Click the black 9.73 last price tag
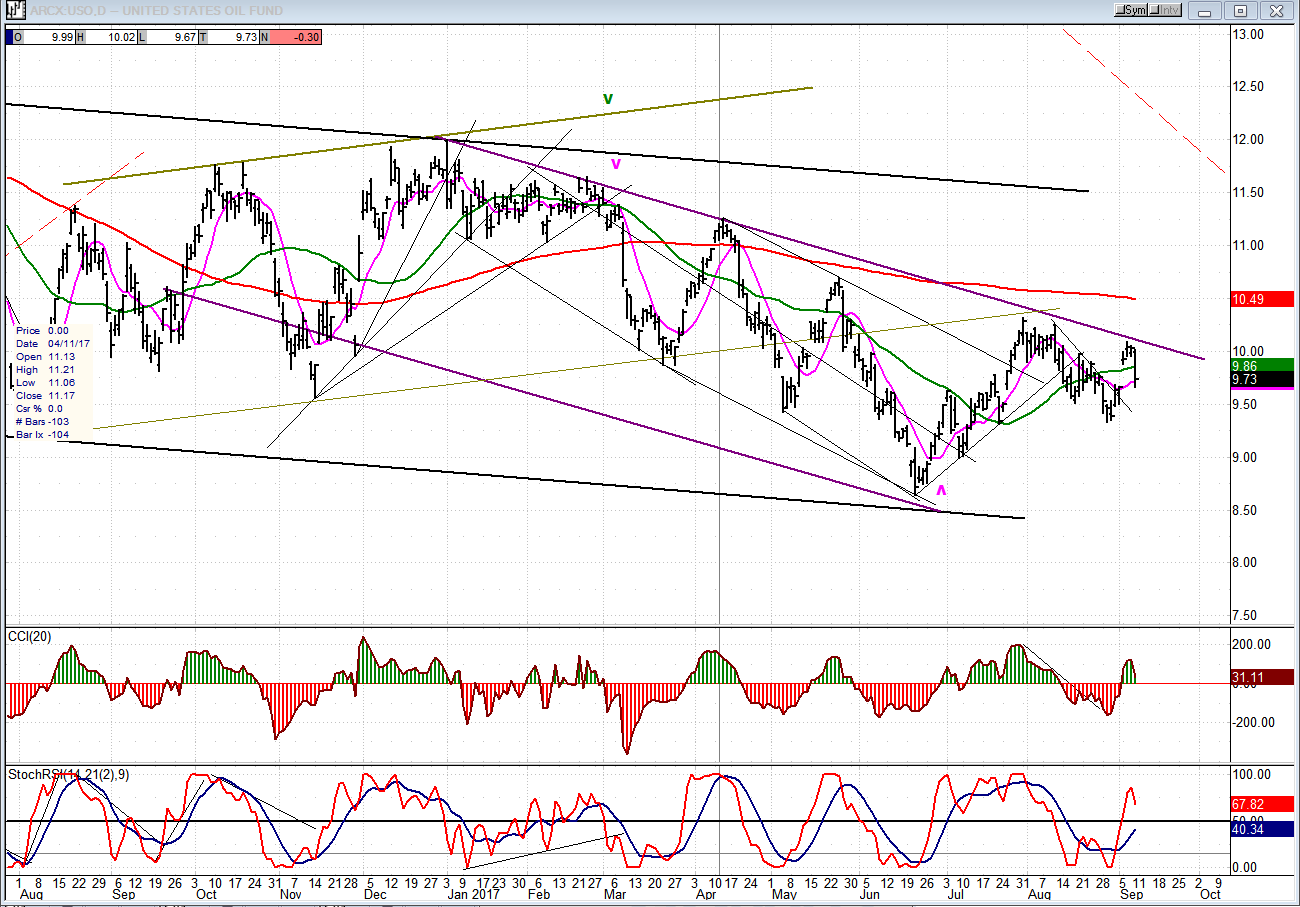 tap(1262, 380)
